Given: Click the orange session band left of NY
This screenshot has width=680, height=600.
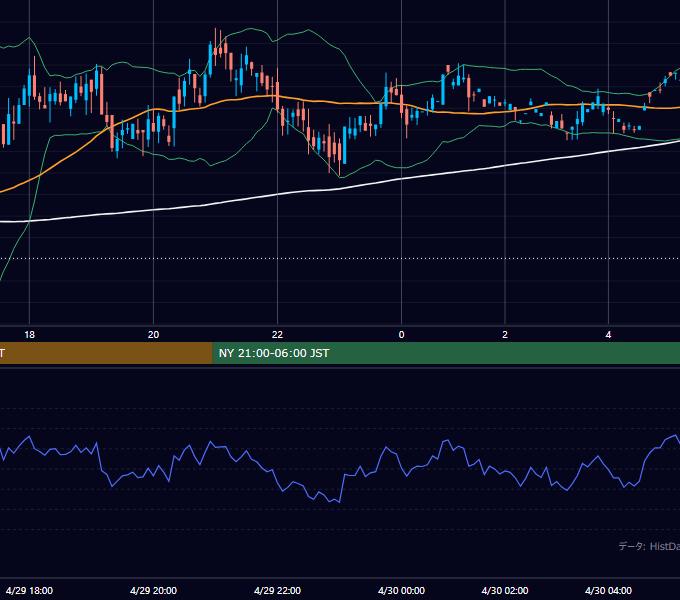Looking at the screenshot, I should click(106, 353).
